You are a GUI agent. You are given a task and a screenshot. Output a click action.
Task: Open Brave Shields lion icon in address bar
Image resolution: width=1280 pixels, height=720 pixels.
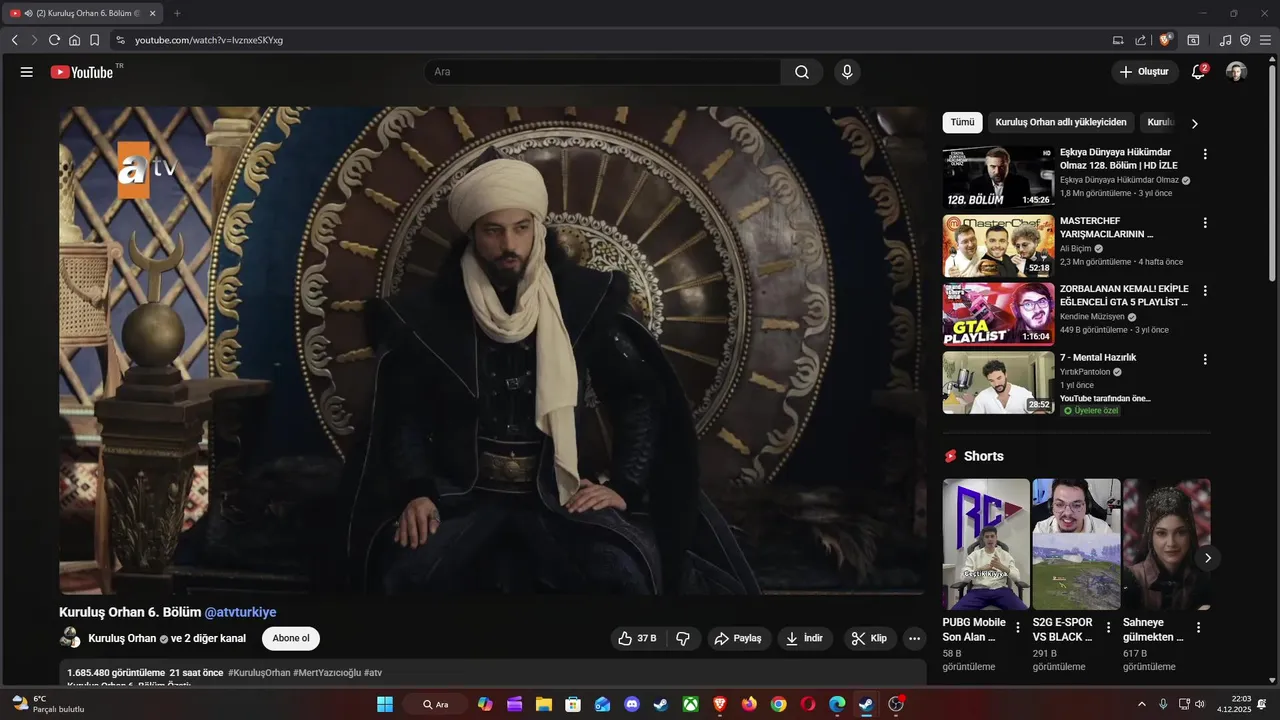1165,40
